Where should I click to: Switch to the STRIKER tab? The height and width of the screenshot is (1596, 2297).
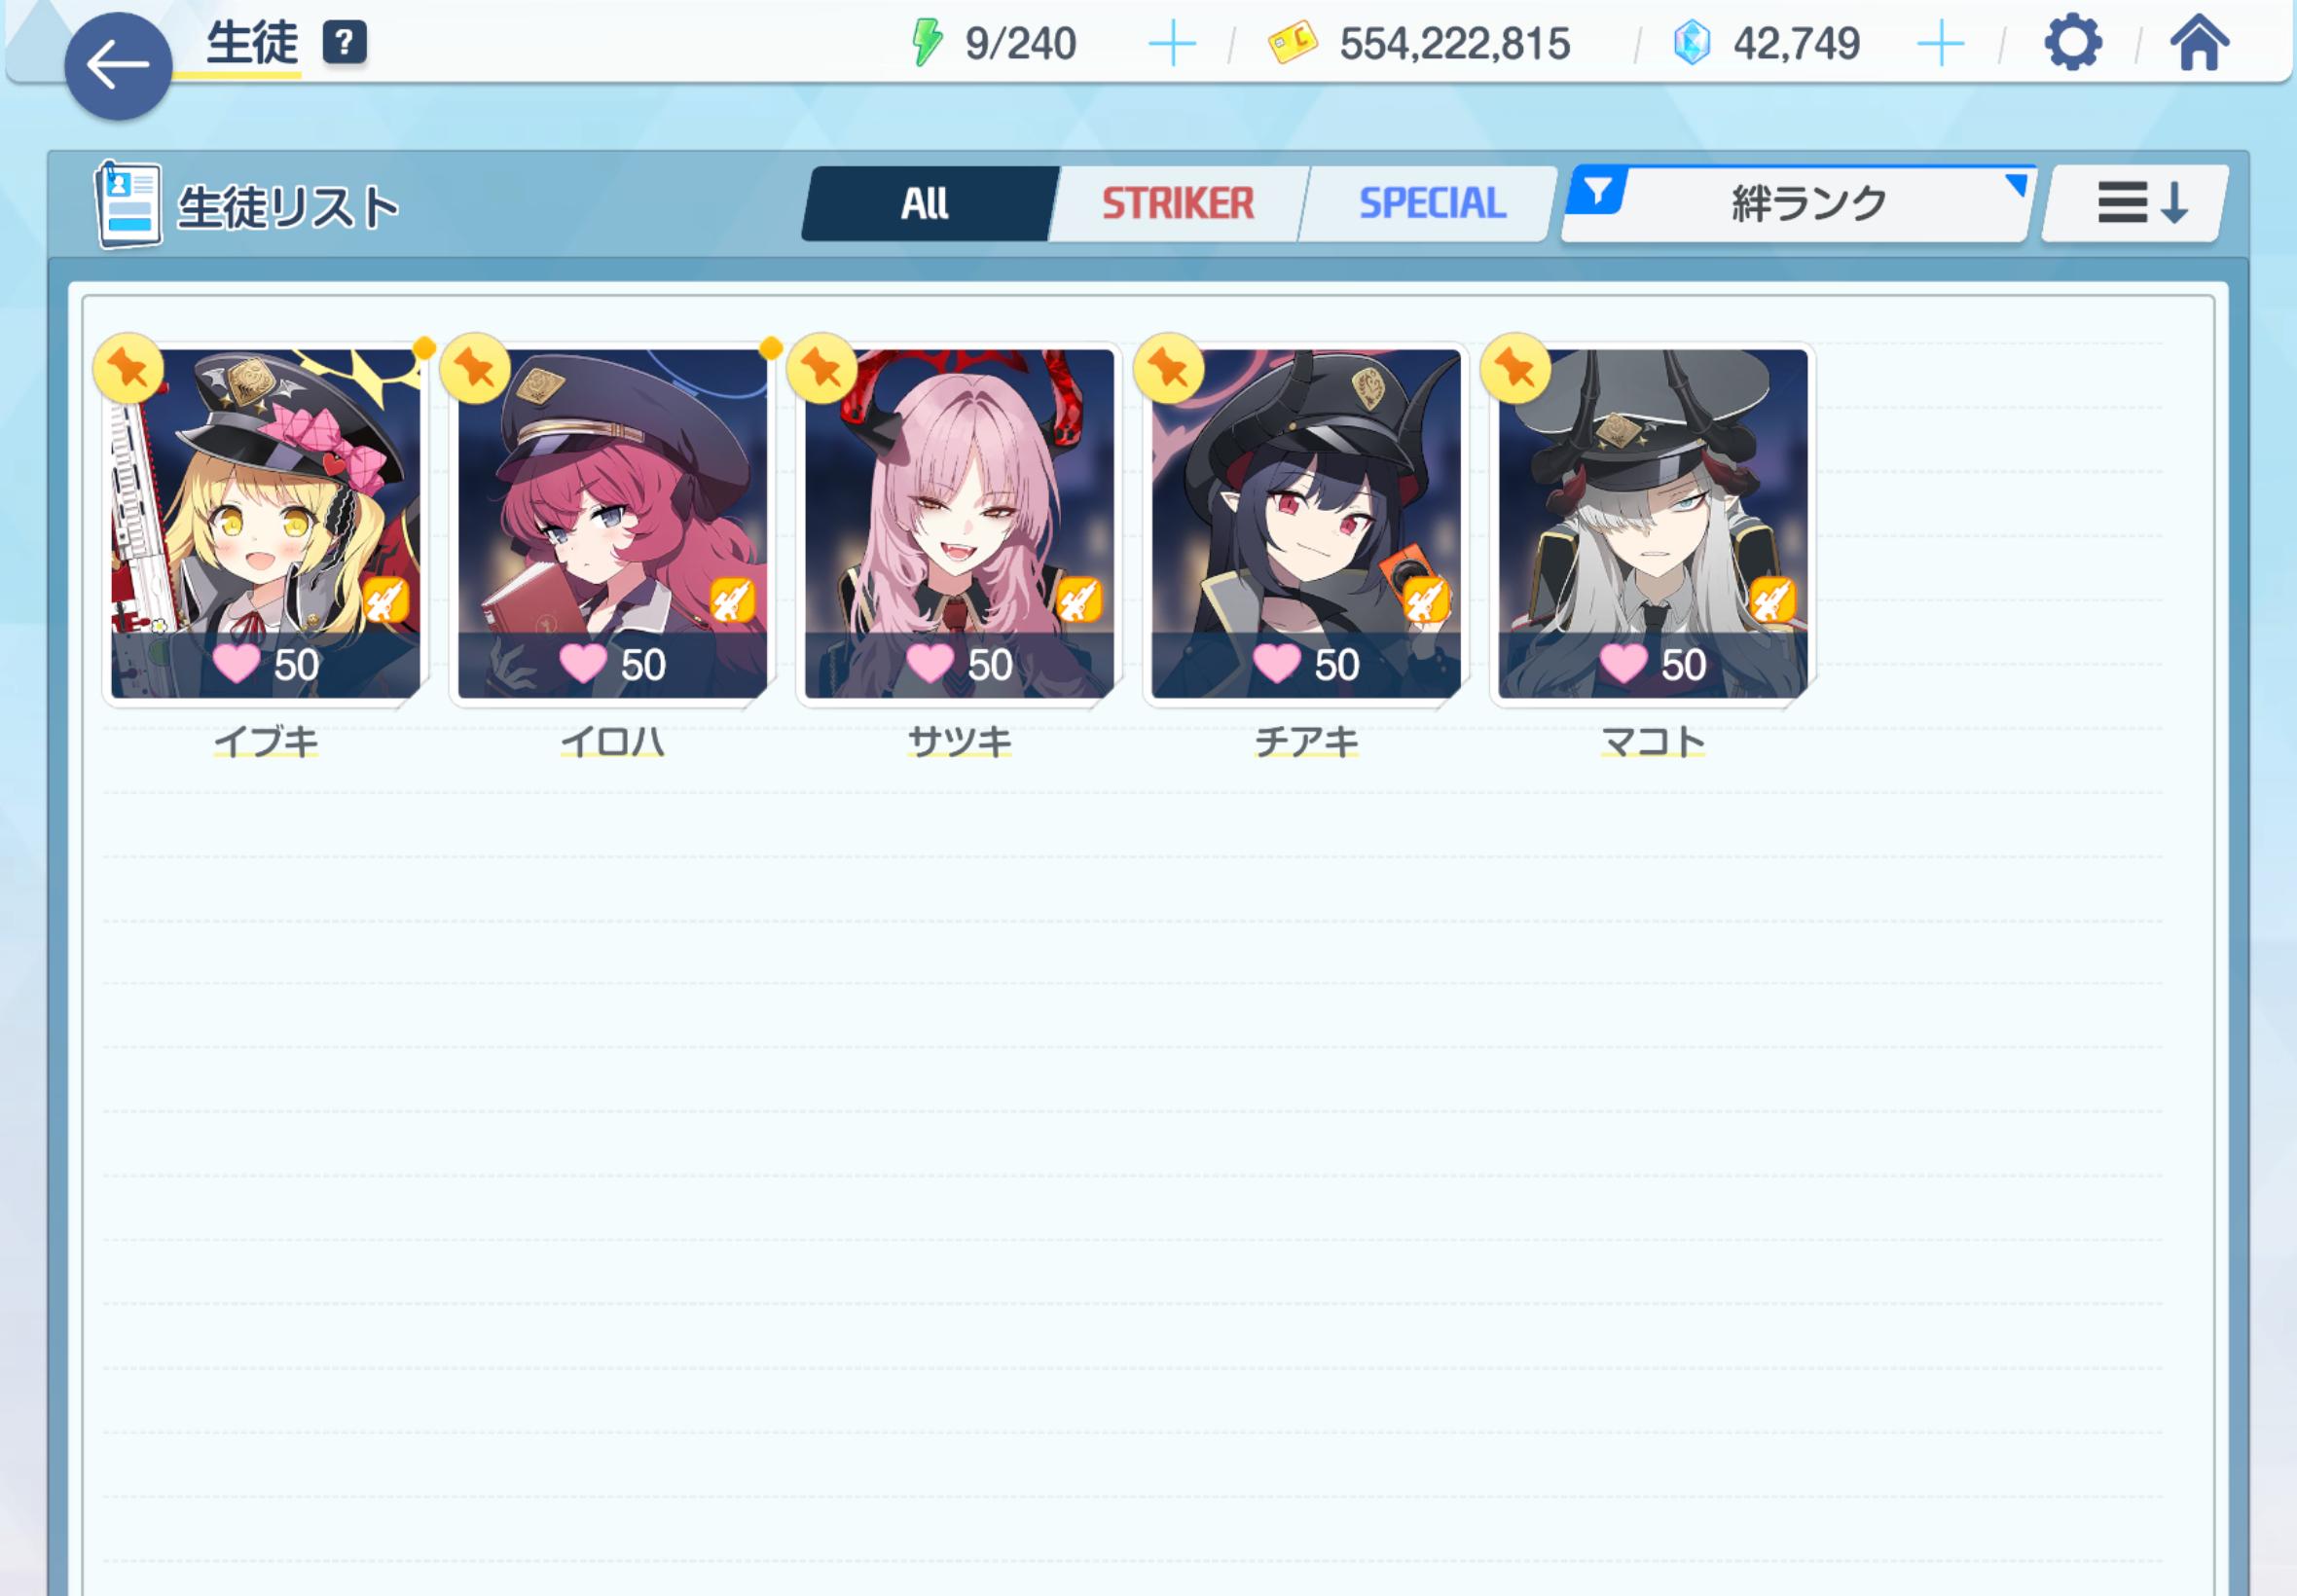1177,204
